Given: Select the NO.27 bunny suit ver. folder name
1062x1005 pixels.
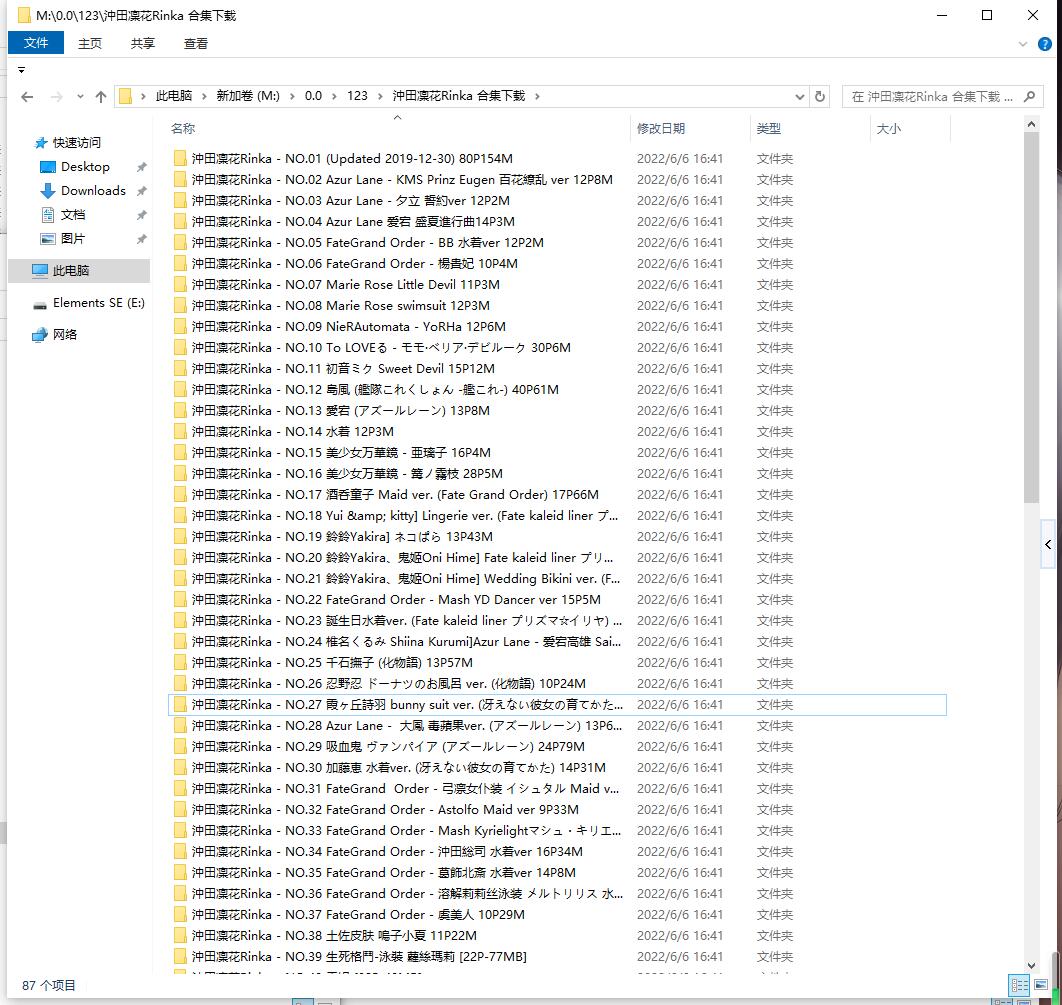Looking at the screenshot, I should pyautogui.click(x=407, y=704).
